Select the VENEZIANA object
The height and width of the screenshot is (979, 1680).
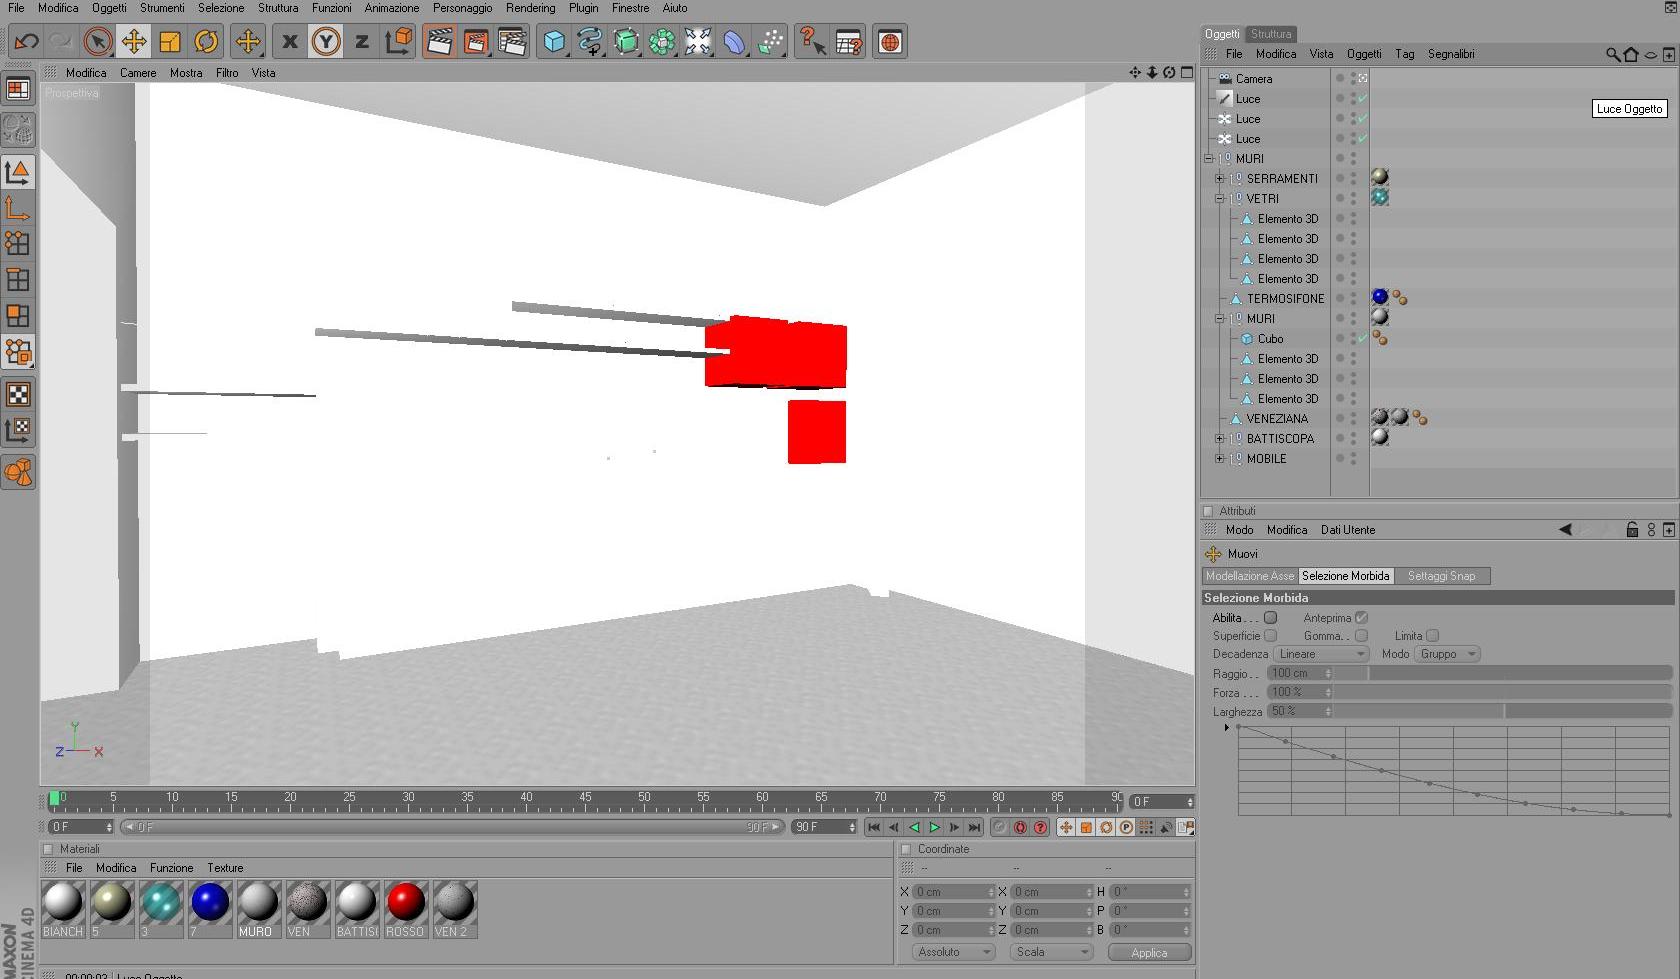(1277, 419)
